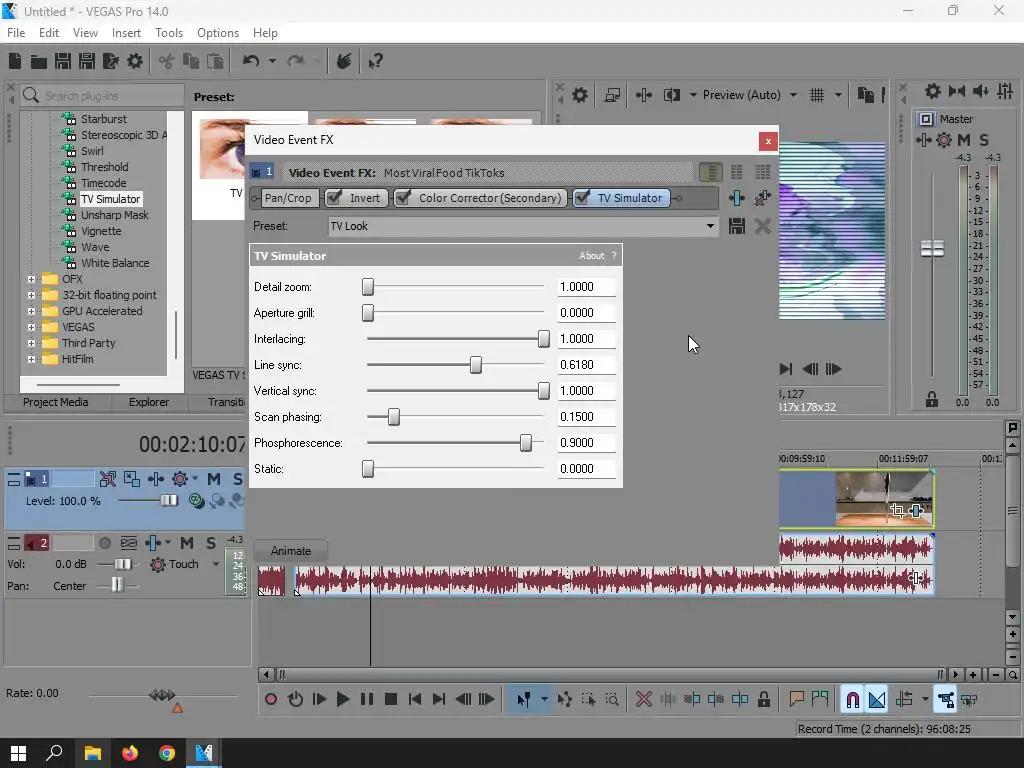Delete the preset with the X icon
Viewport: 1024px width, 768px height.
click(x=762, y=227)
